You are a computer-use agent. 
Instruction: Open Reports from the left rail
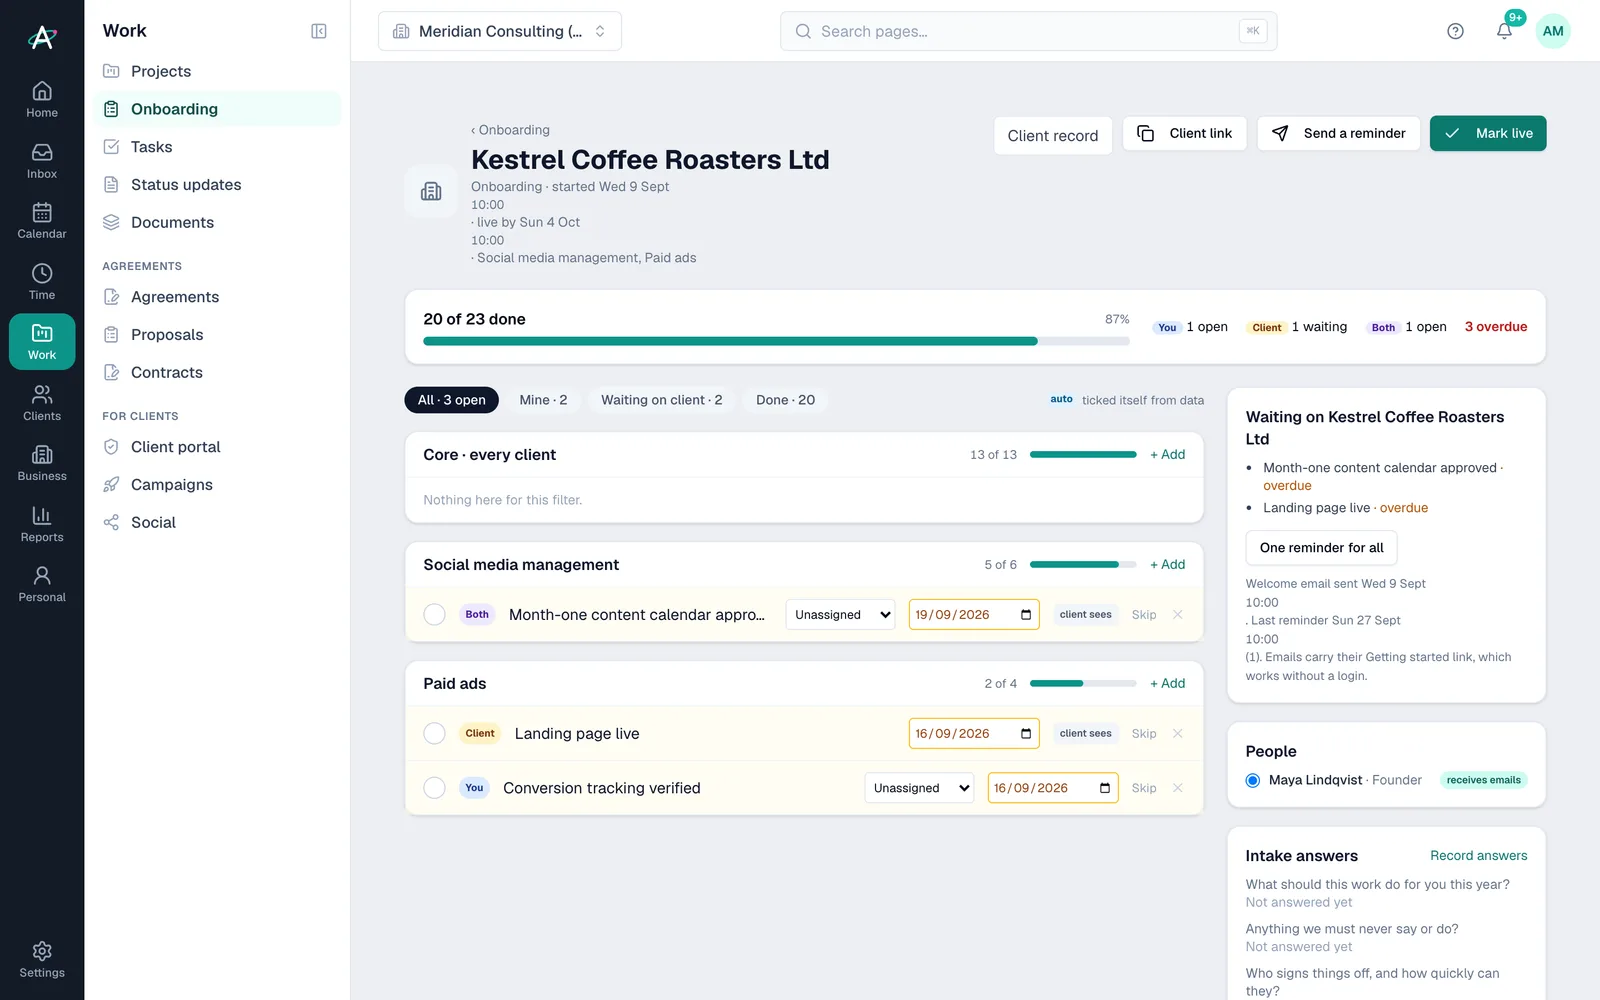42,524
